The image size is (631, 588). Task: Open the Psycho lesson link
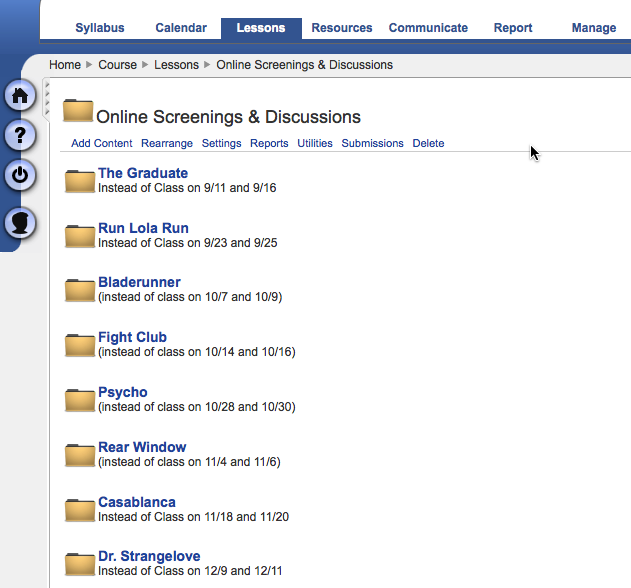pyautogui.click(x=123, y=392)
